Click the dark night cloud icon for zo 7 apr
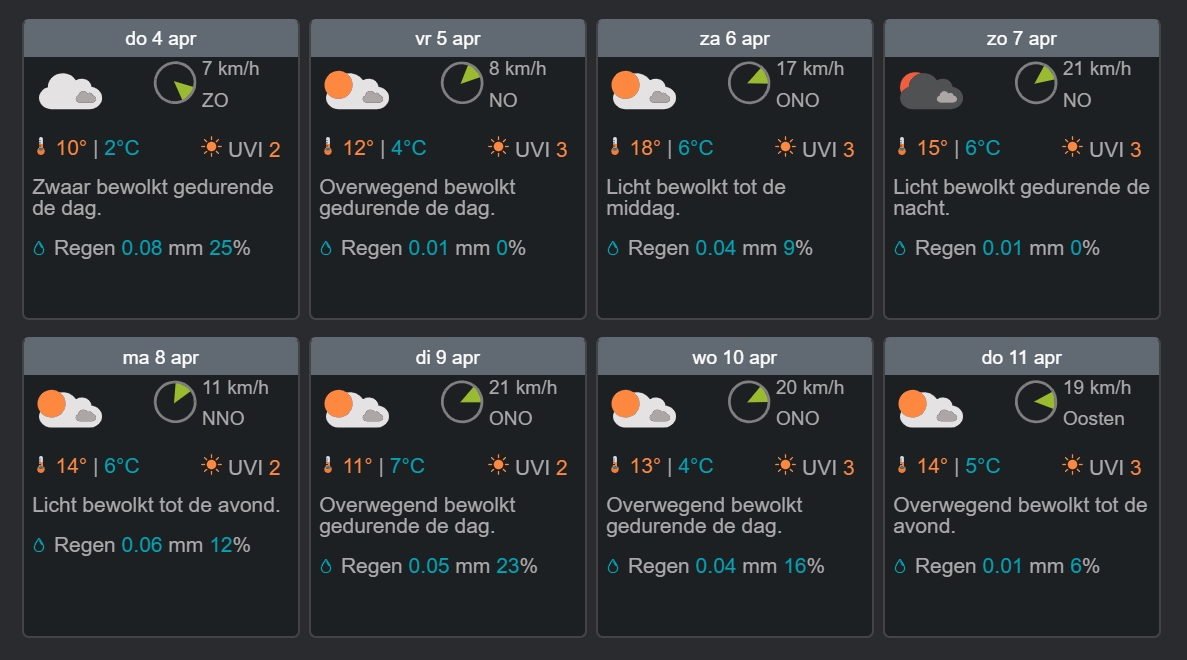Screen dimensions: 1187x660 pos(930,91)
